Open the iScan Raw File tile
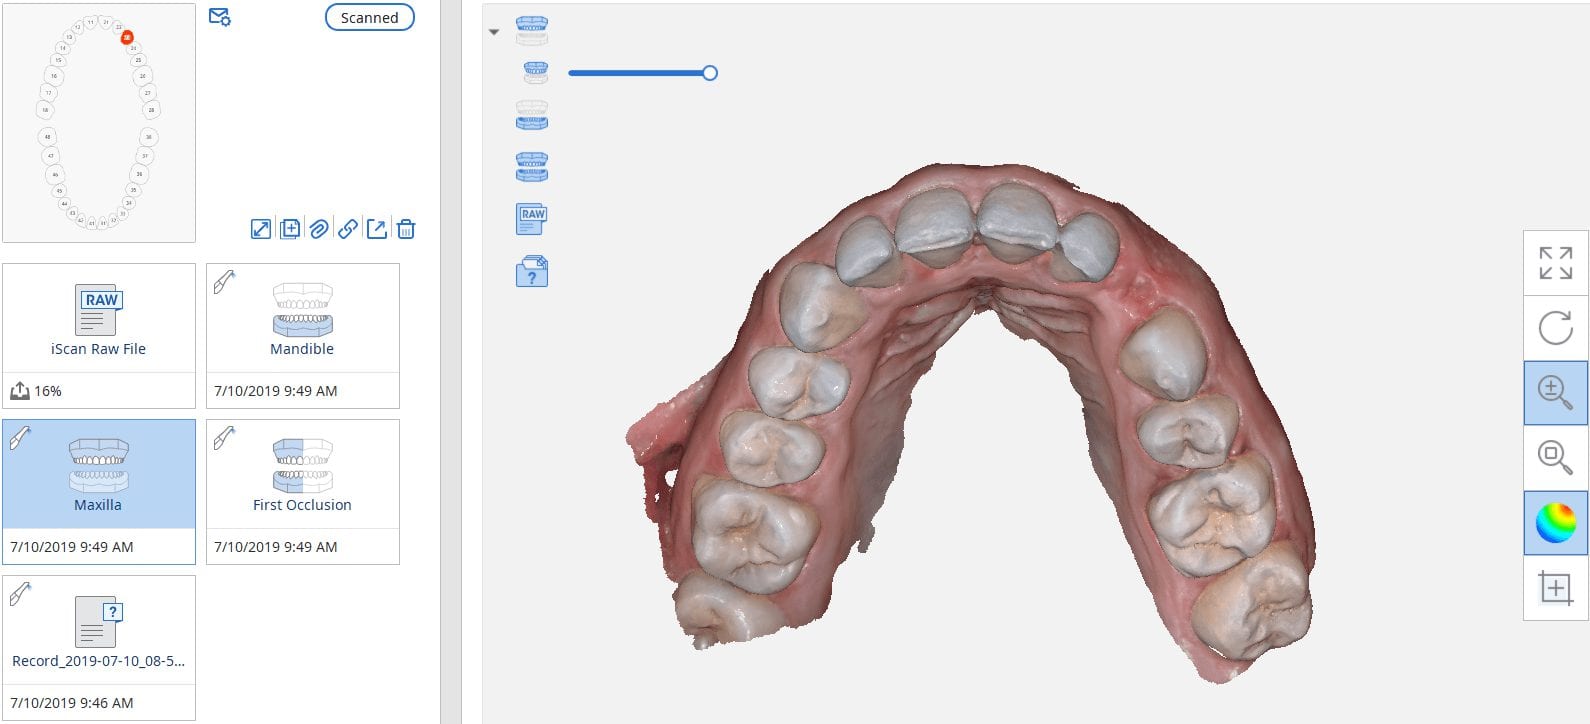Image resolution: width=1590 pixels, height=724 pixels. (99, 320)
